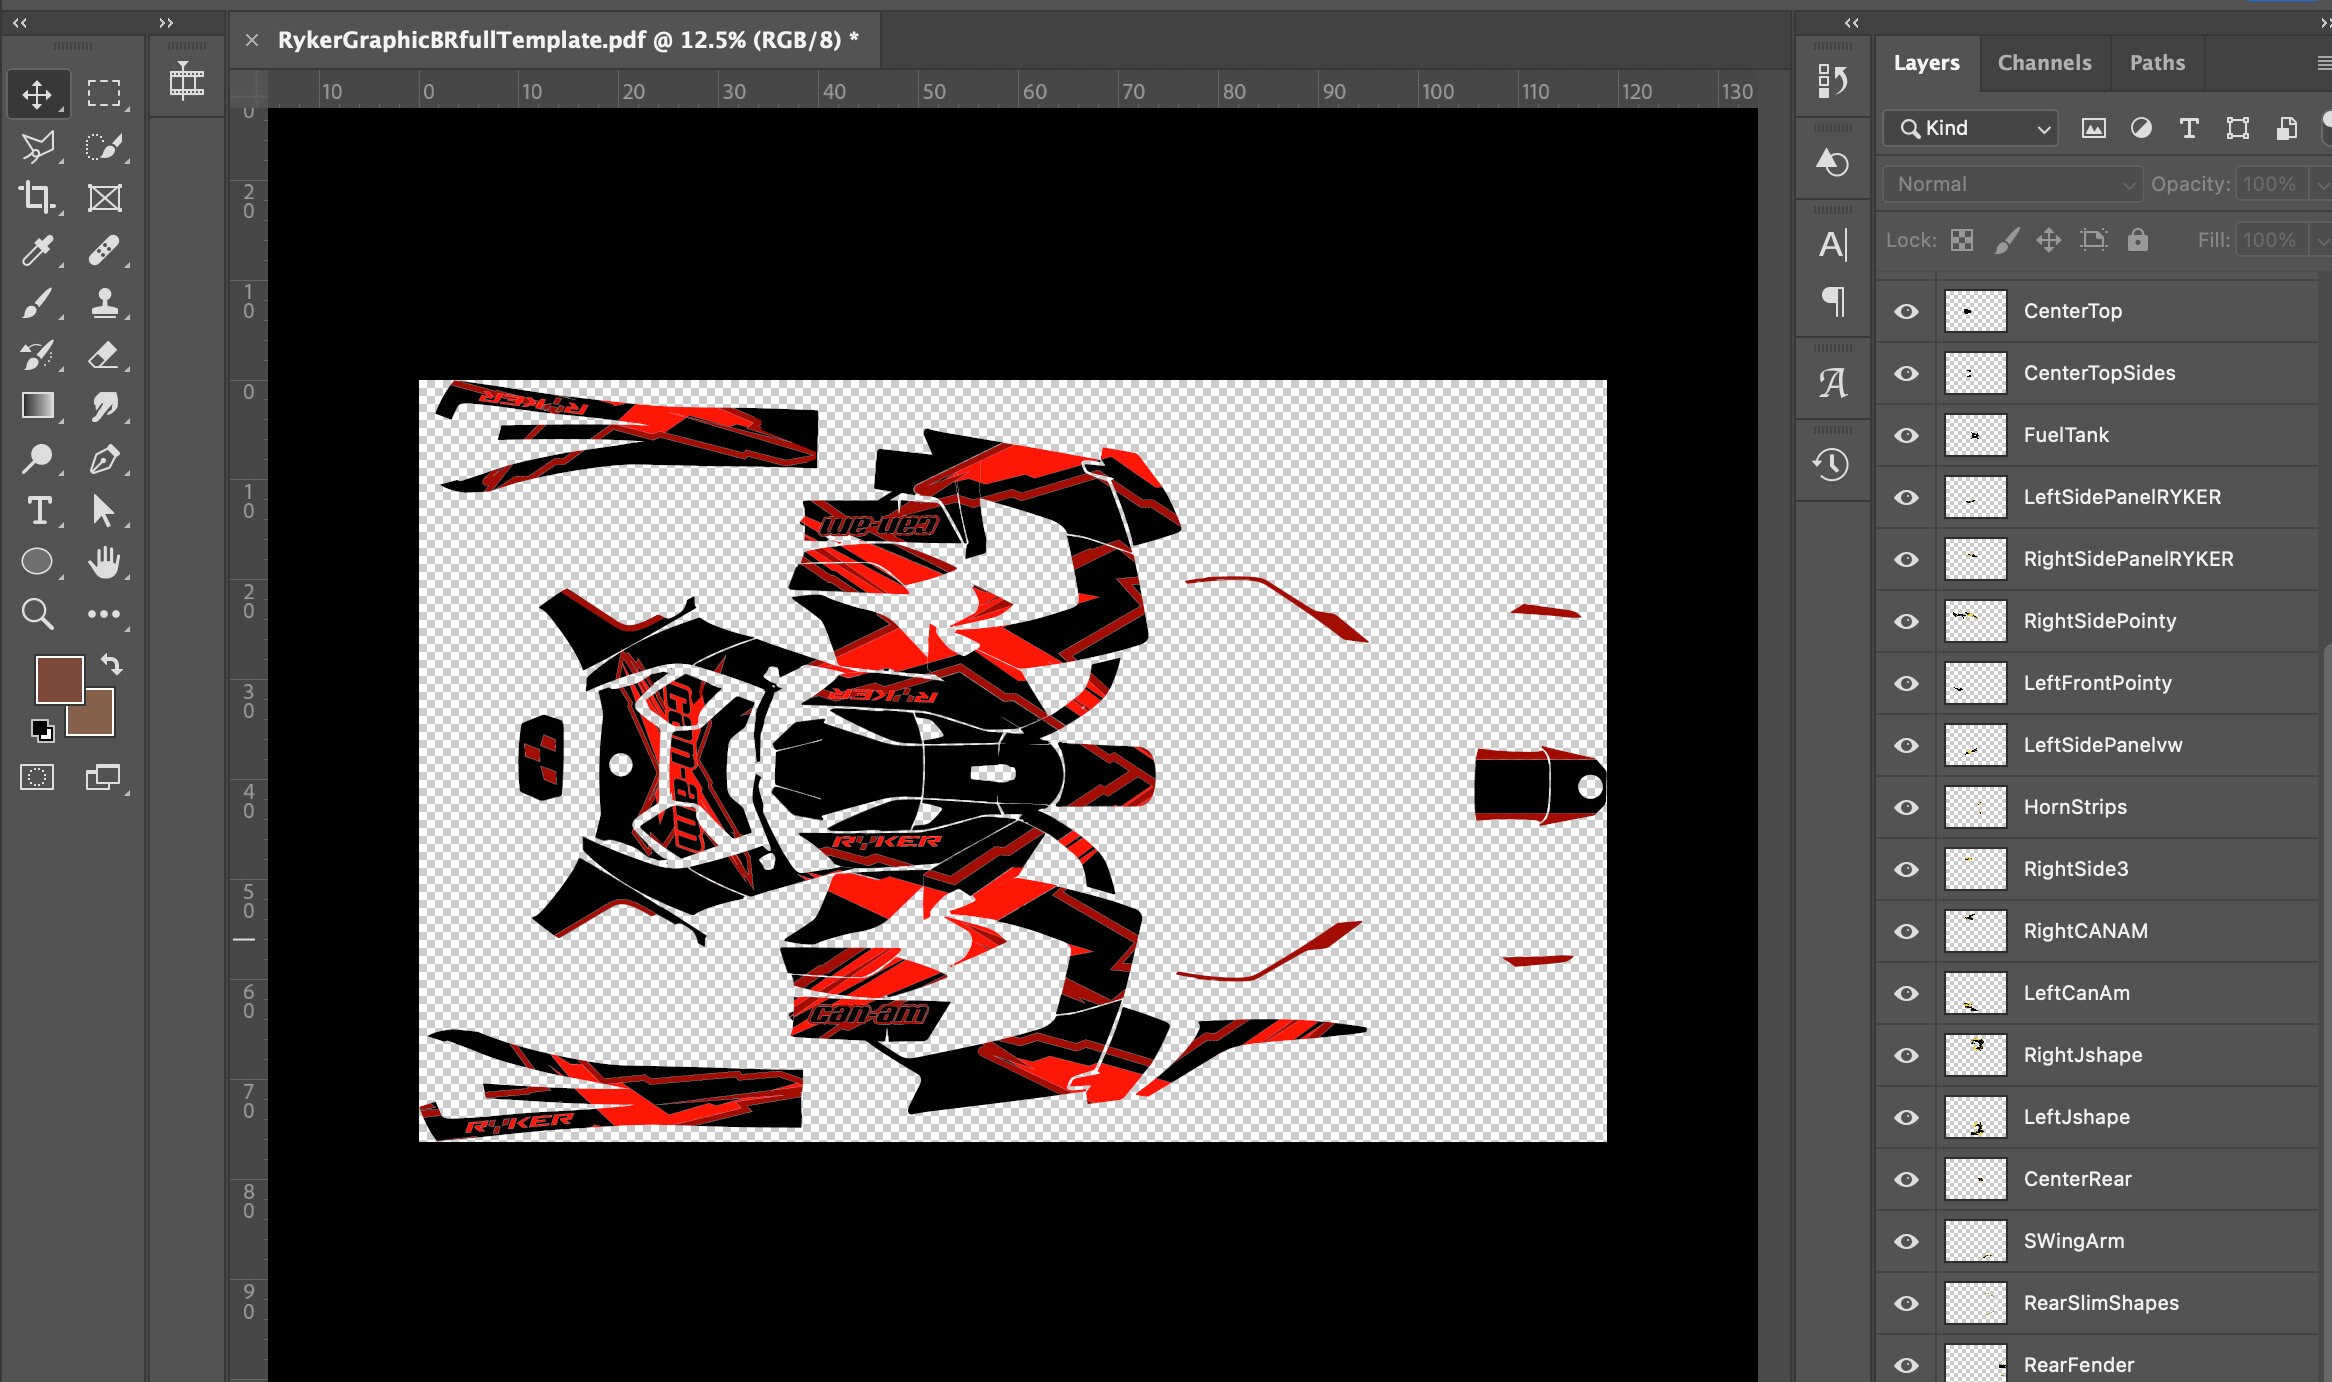
Task: Expand the collapsed tools panel chevrons
Action: point(166,22)
